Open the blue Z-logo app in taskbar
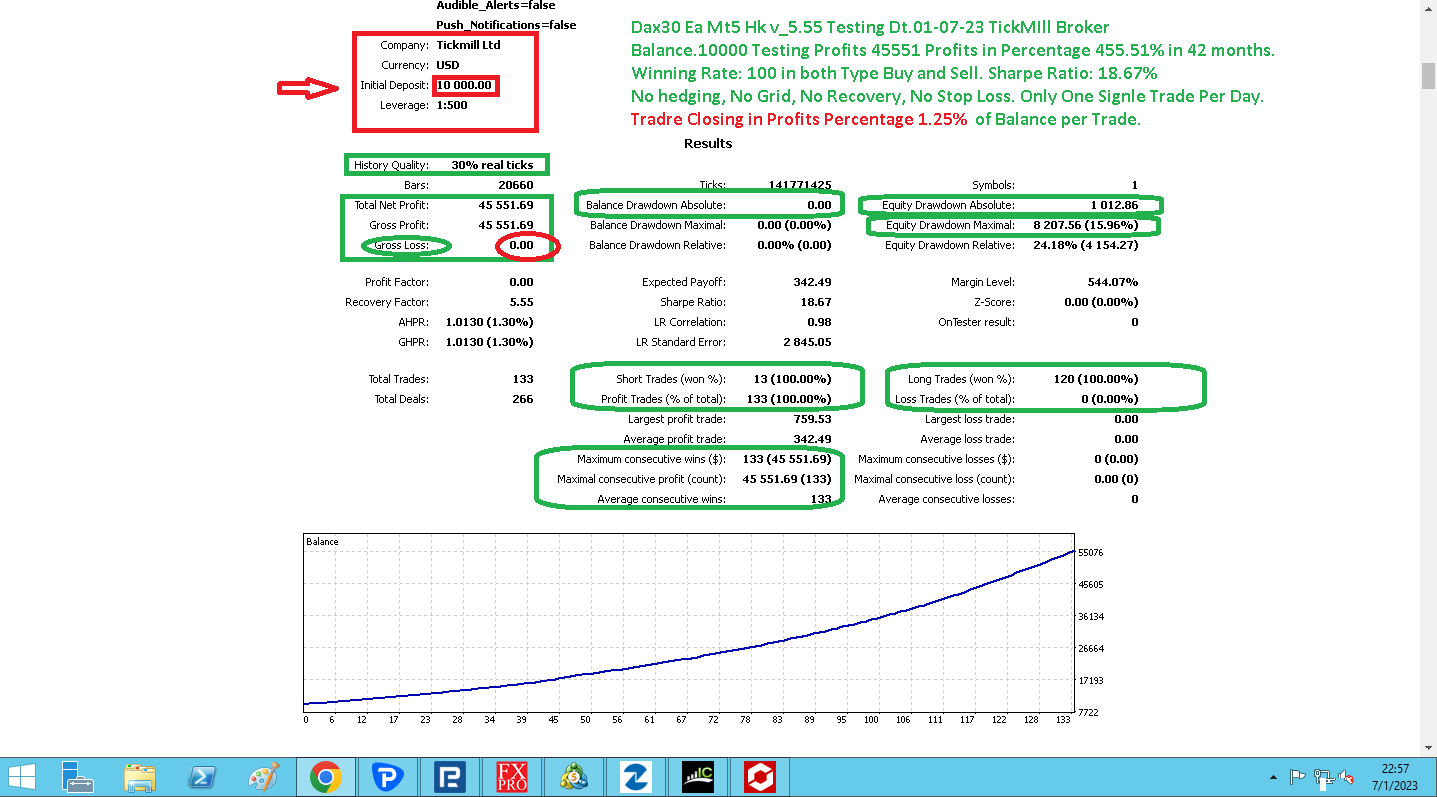 pyautogui.click(x=636, y=777)
